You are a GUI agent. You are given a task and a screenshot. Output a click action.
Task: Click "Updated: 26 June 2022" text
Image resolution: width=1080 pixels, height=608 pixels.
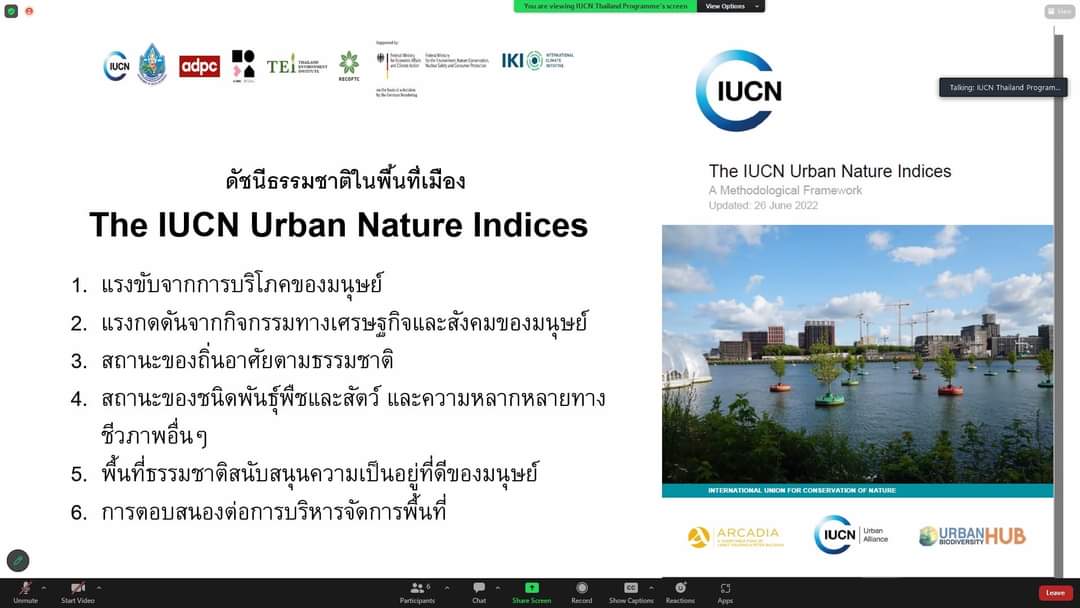[763, 205]
